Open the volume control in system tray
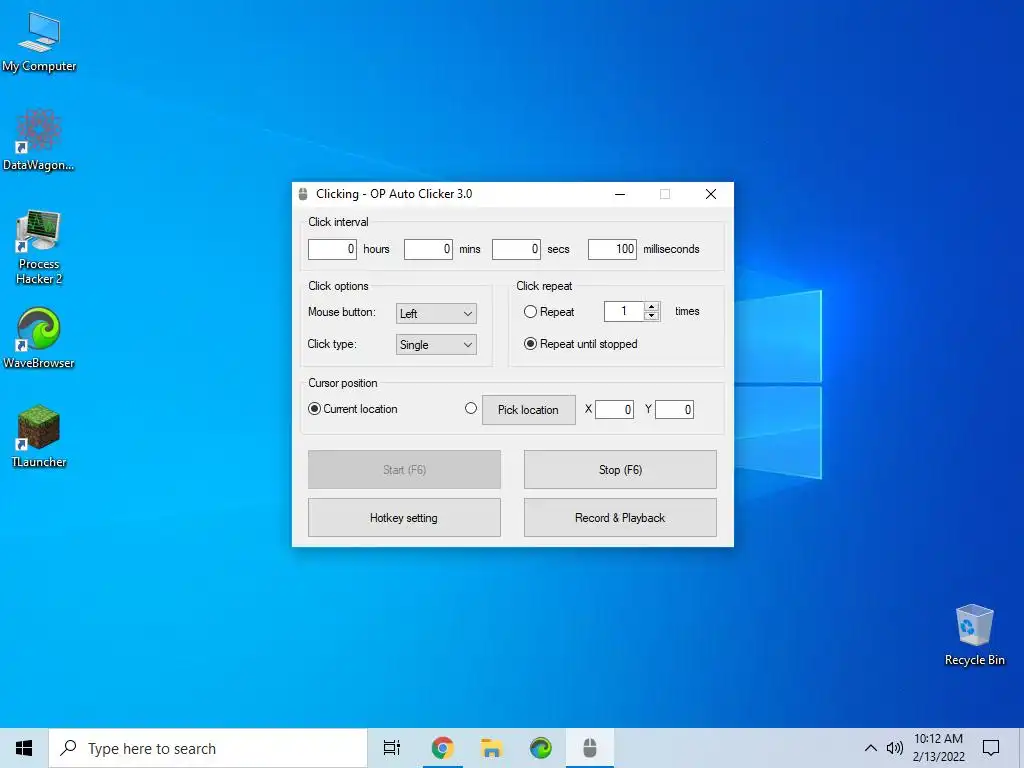This screenshot has width=1024, height=768. click(x=895, y=748)
